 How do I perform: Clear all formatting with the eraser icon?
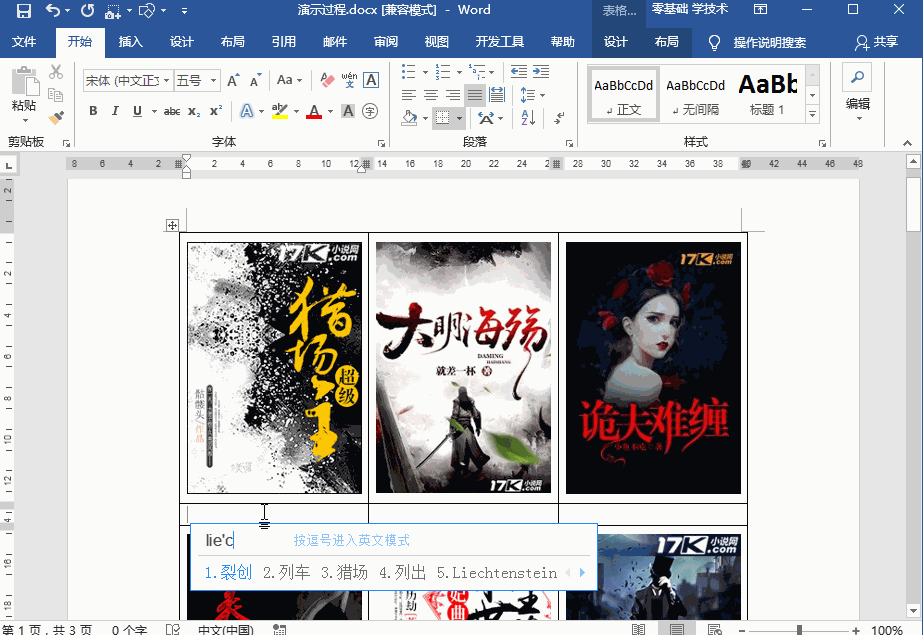[x=327, y=80]
